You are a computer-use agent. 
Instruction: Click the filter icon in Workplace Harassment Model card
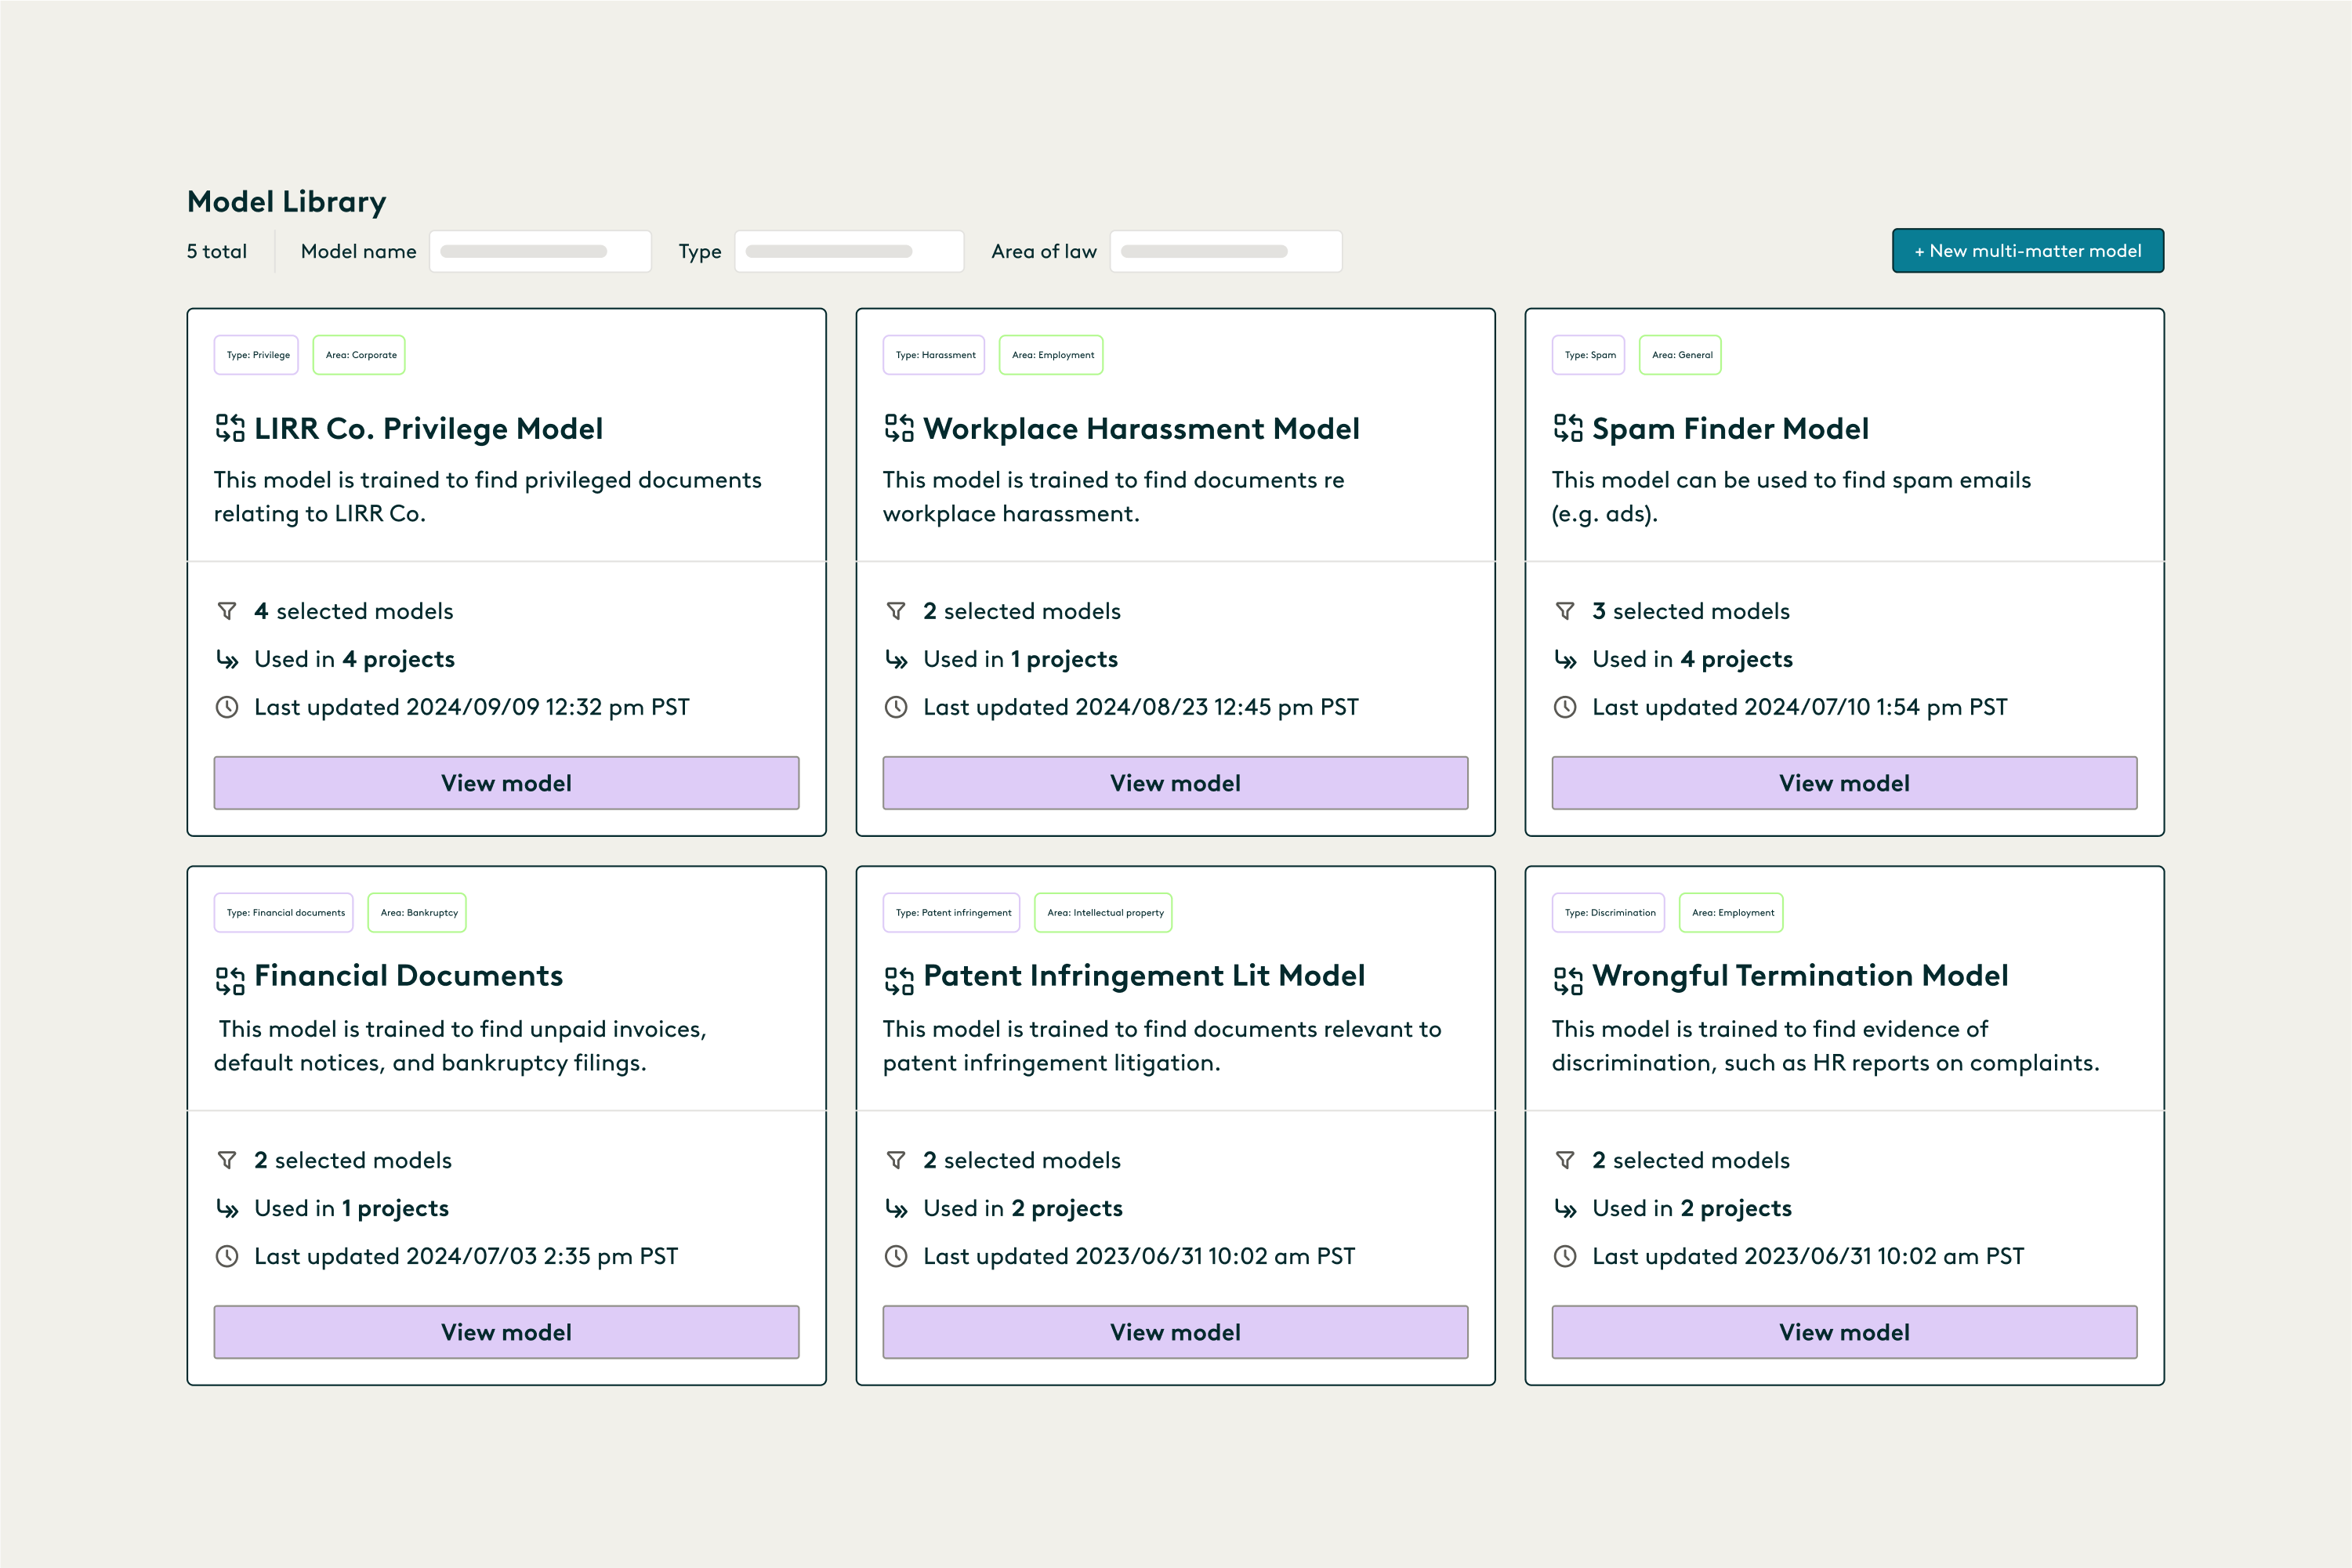(x=896, y=611)
